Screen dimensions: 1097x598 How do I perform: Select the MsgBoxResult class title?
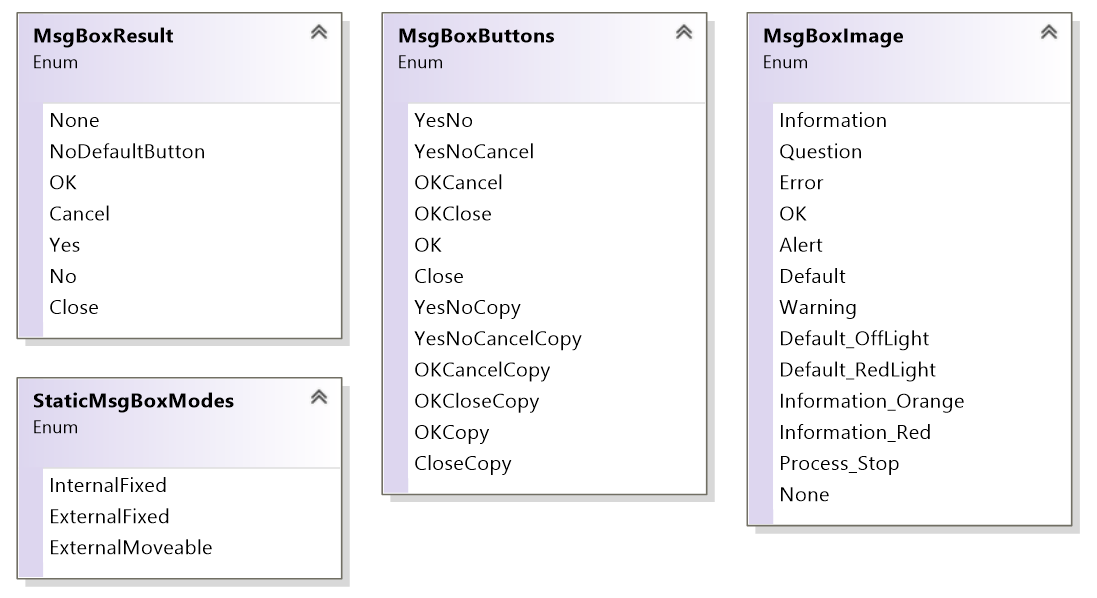click(x=103, y=36)
